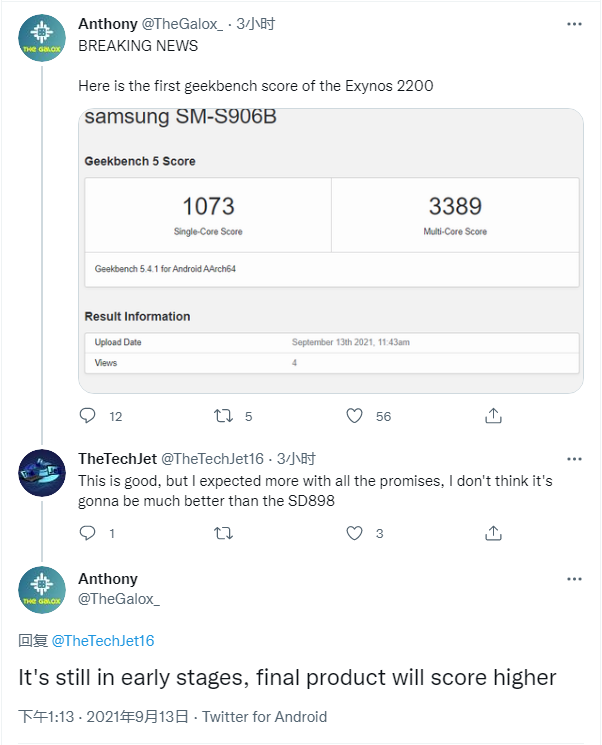
Task: Reply to Anthony's Exynos 2200 tweet
Action: pyautogui.click(x=88, y=415)
